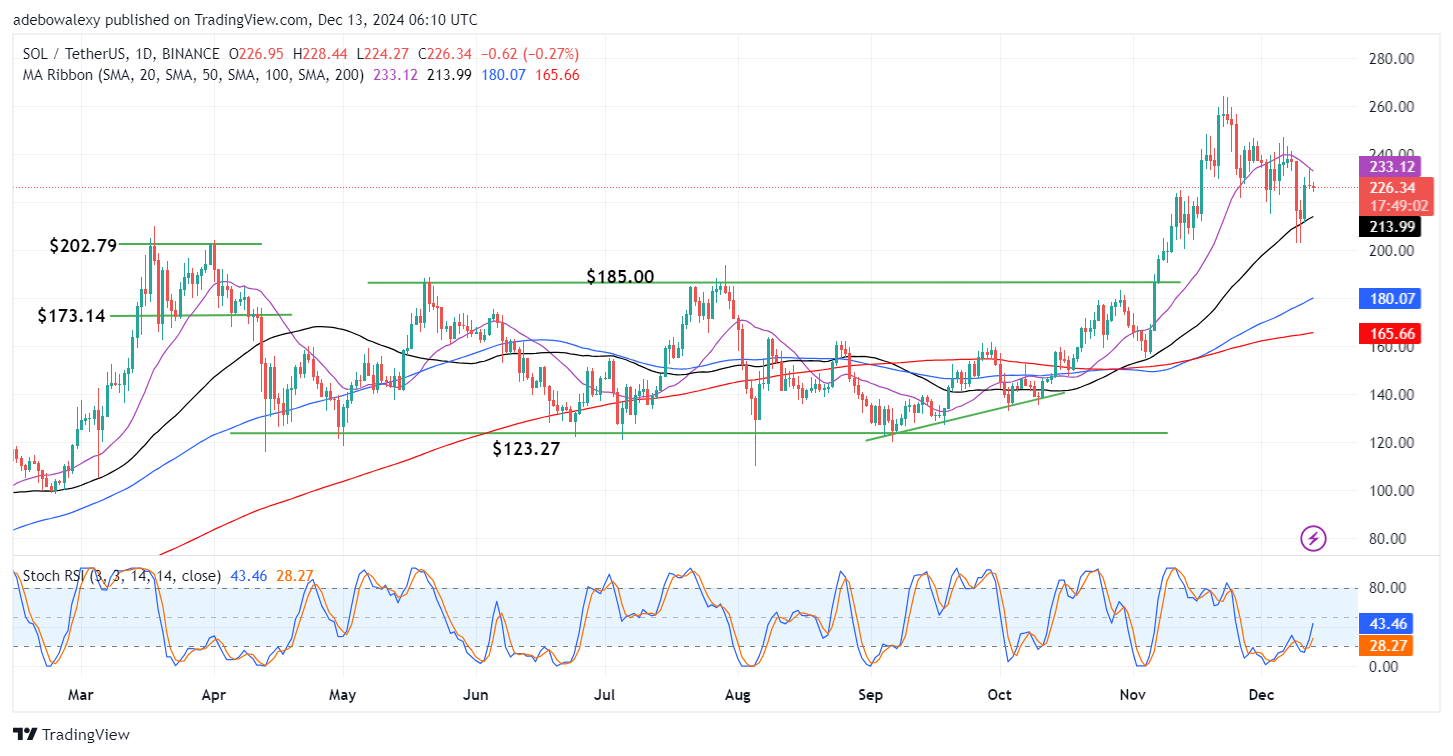Click the purple lightning bolt icon

[x=1313, y=539]
